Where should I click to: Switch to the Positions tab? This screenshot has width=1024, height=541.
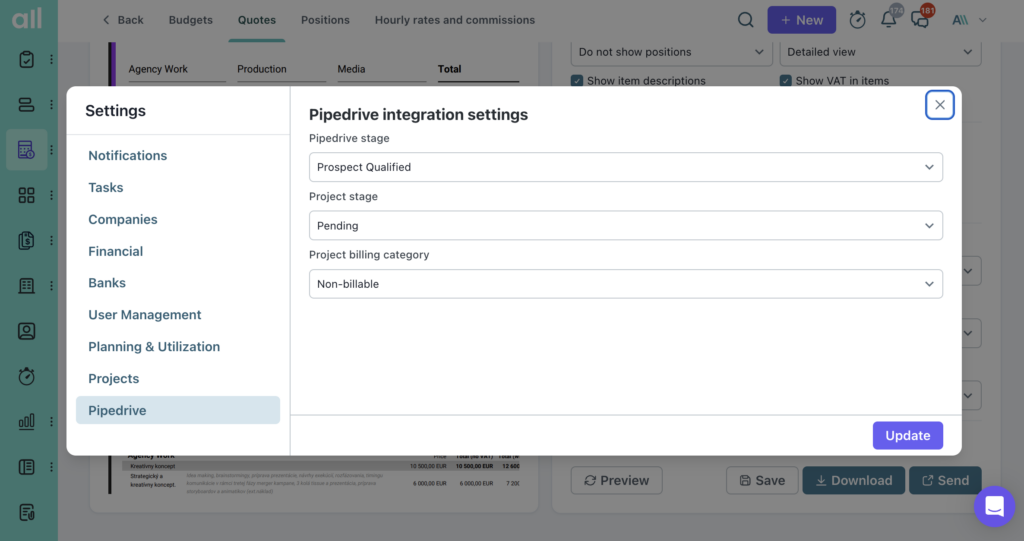[x=325, y=20]
